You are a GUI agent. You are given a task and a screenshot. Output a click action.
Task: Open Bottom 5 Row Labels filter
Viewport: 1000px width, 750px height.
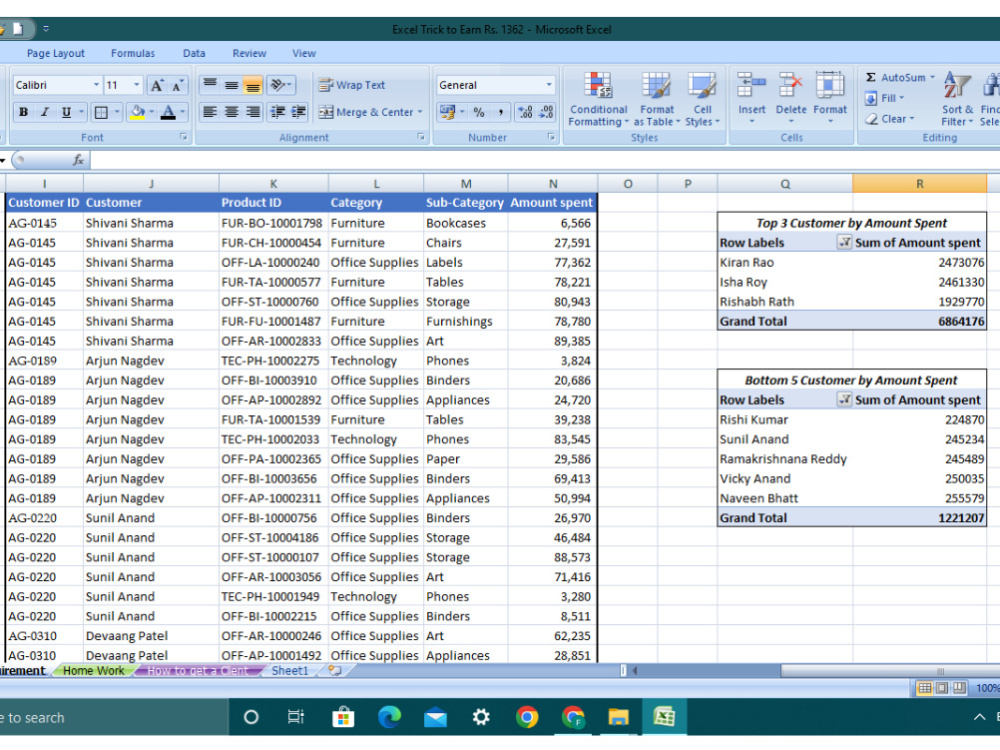[844, 400]
